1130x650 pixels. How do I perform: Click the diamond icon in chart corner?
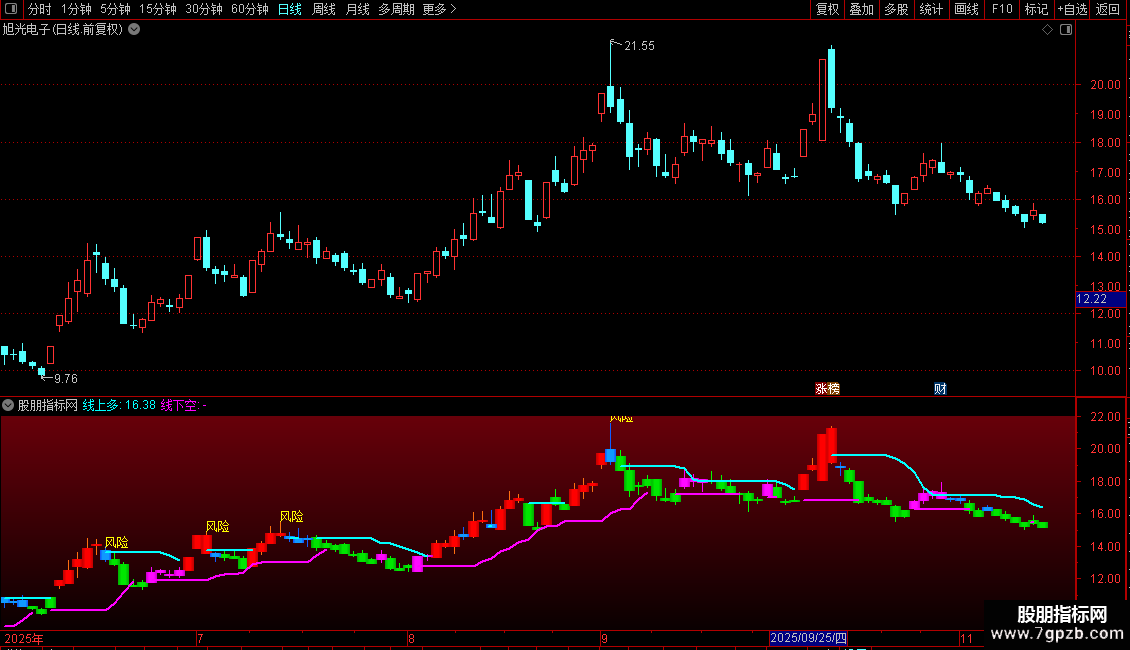(1048, 30)
